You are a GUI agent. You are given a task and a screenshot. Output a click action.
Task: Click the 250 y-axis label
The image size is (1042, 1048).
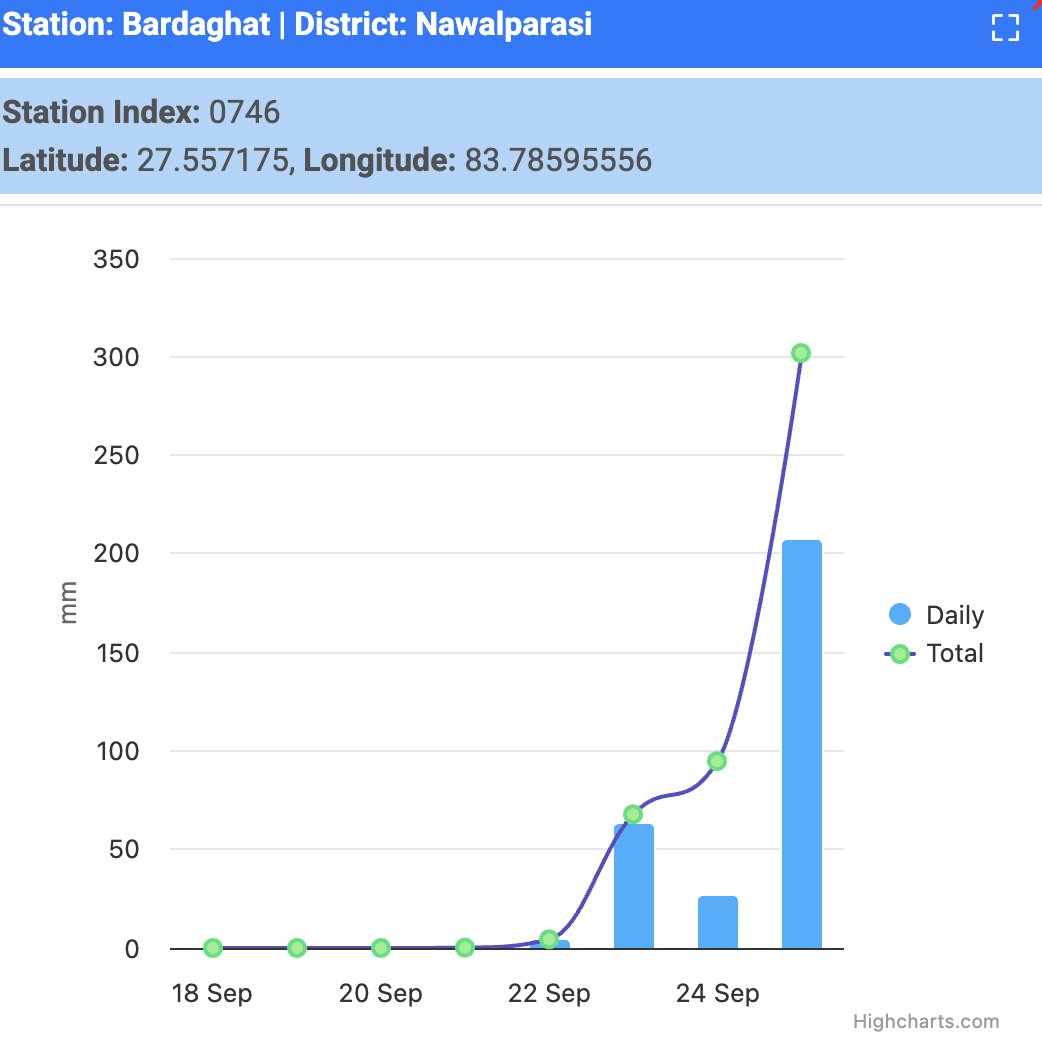(116, 456)
